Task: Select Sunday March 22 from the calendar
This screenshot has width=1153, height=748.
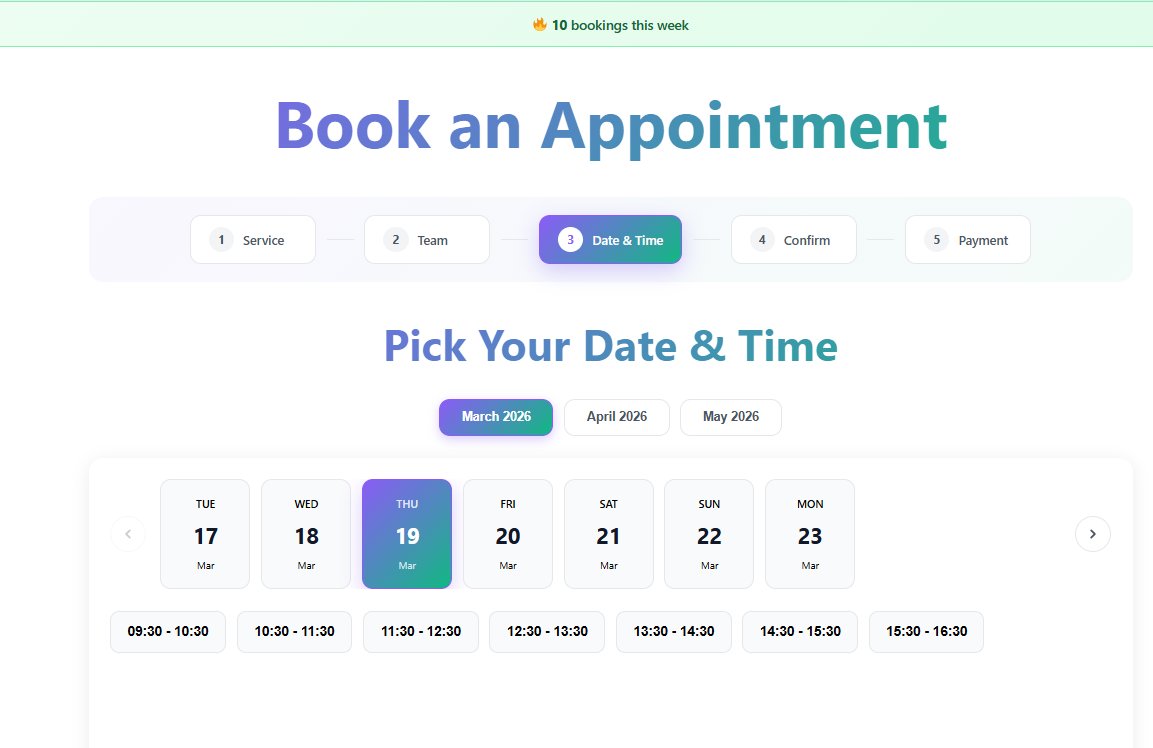Action: pyautogui.click(x=708, y=533)
